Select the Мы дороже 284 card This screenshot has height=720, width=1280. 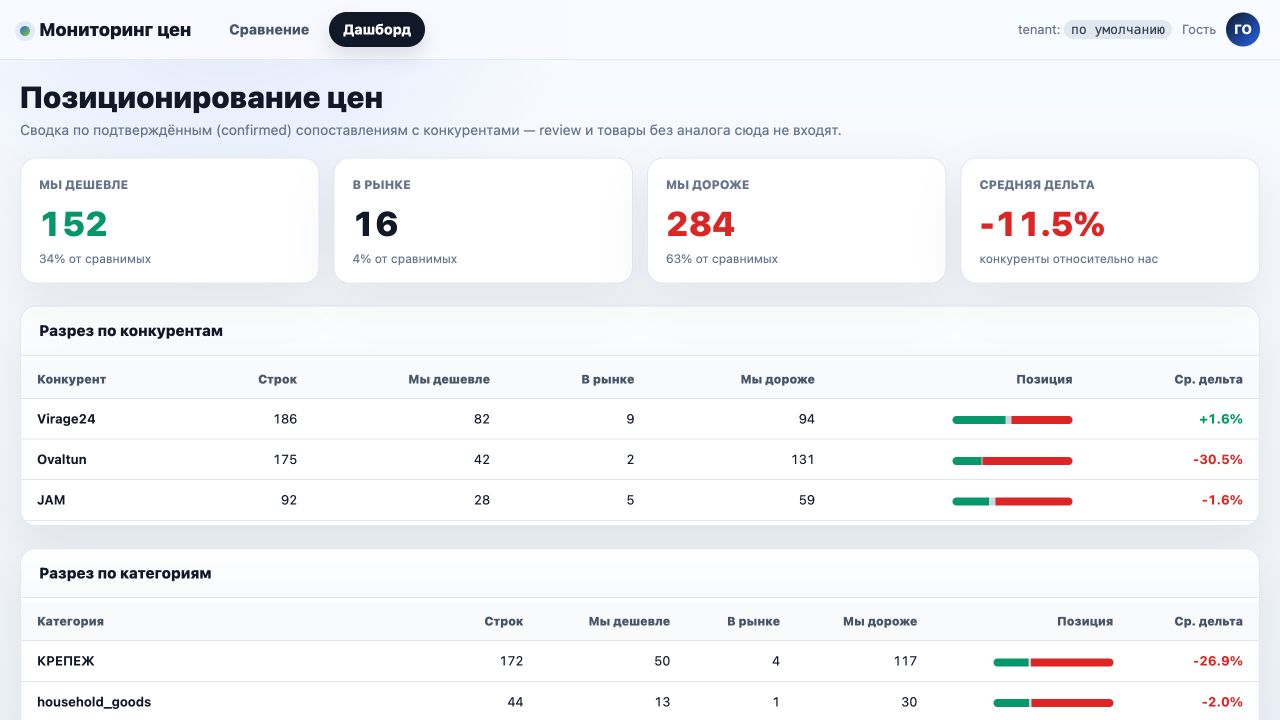click(797, 220)
